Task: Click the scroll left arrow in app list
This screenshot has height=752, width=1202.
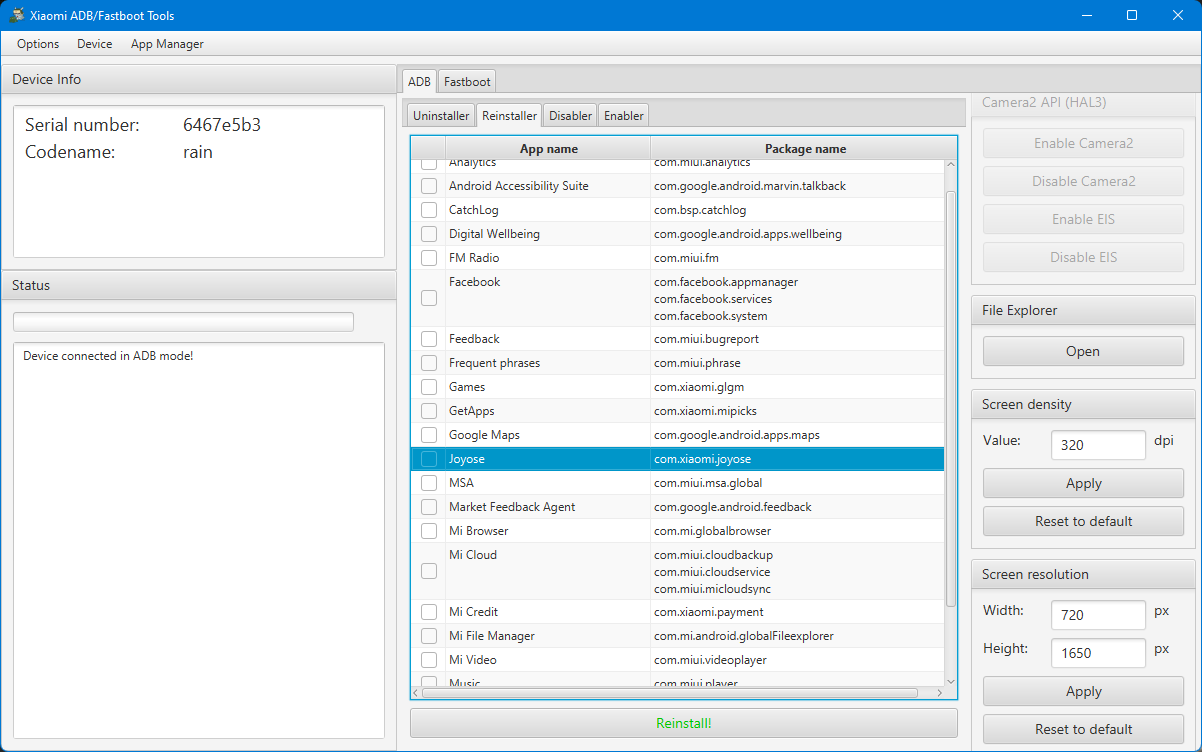Action: (x=417, y=692)
